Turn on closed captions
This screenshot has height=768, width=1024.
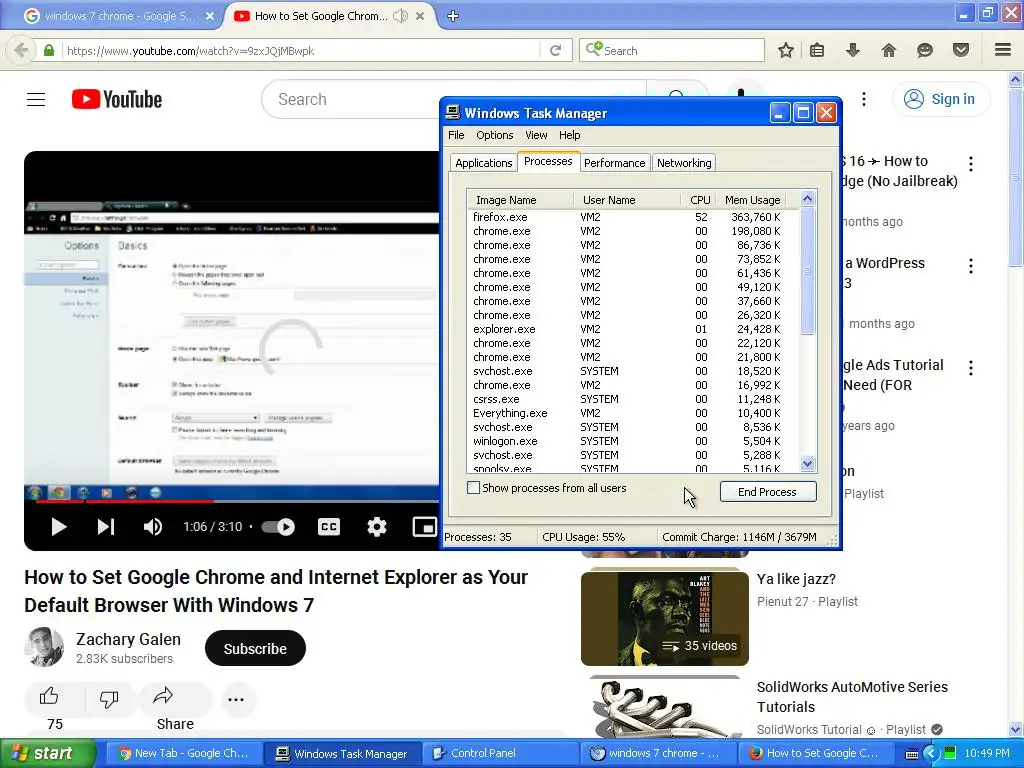[x=328, y=526]
